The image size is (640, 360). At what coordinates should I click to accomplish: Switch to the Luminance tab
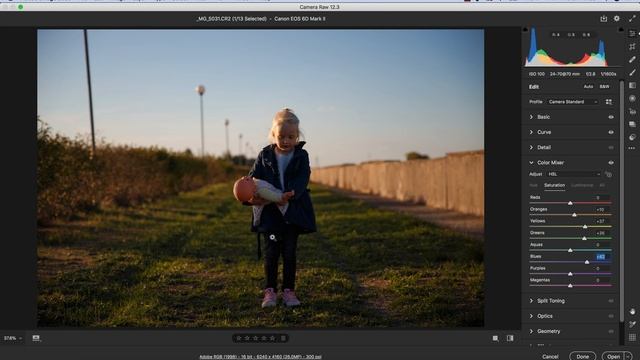pos(582,185)
